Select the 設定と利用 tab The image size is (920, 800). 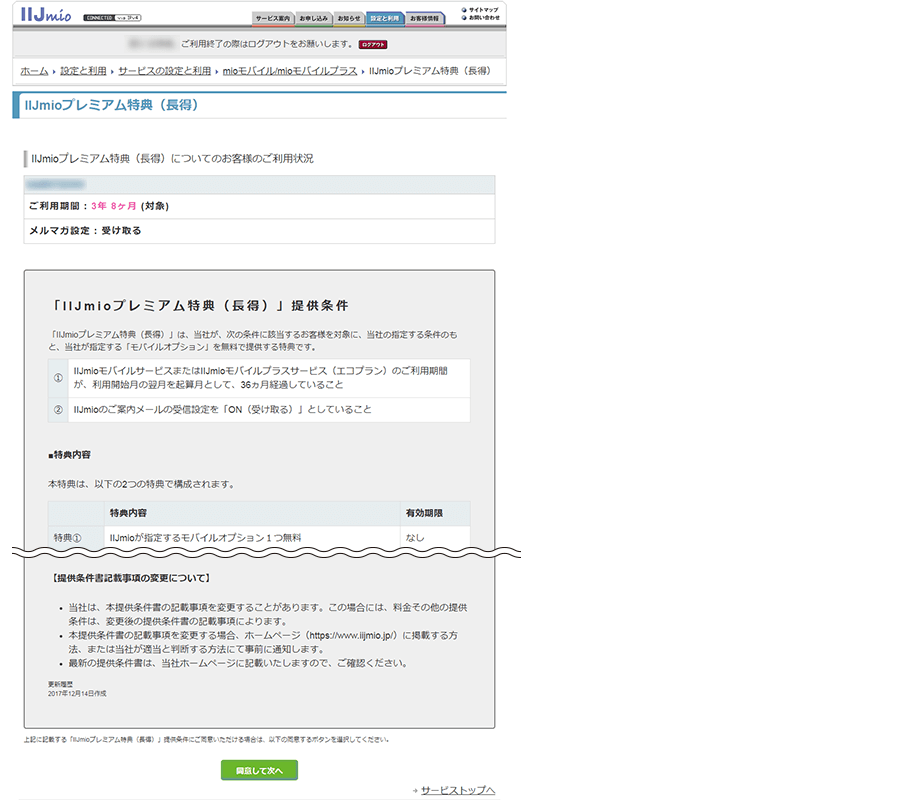385,18
